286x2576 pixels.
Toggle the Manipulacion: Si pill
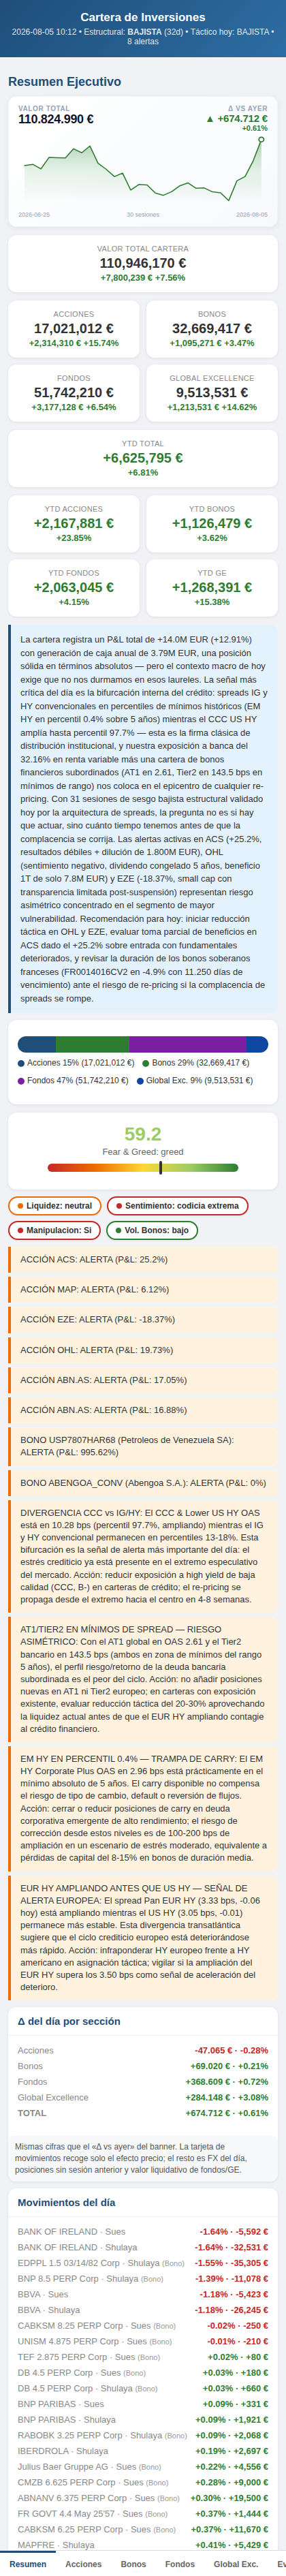click(x=54, y=1230)
